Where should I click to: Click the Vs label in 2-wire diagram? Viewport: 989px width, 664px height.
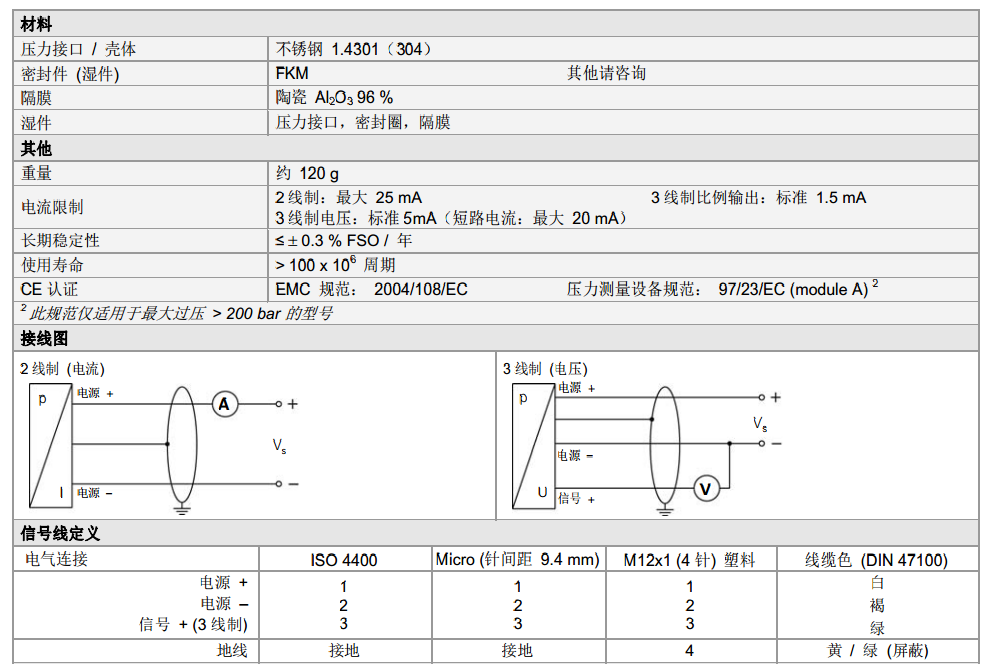point(279,446)
